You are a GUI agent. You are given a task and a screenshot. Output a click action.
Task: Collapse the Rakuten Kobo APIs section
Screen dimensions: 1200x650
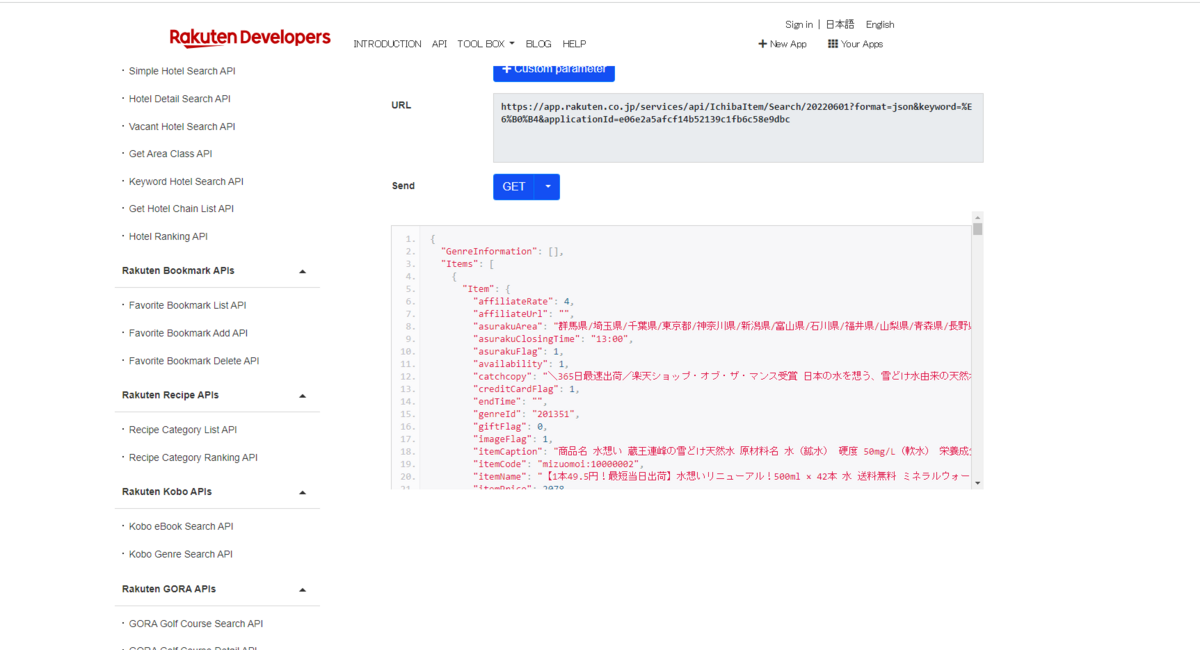click(x=302, y=492)
